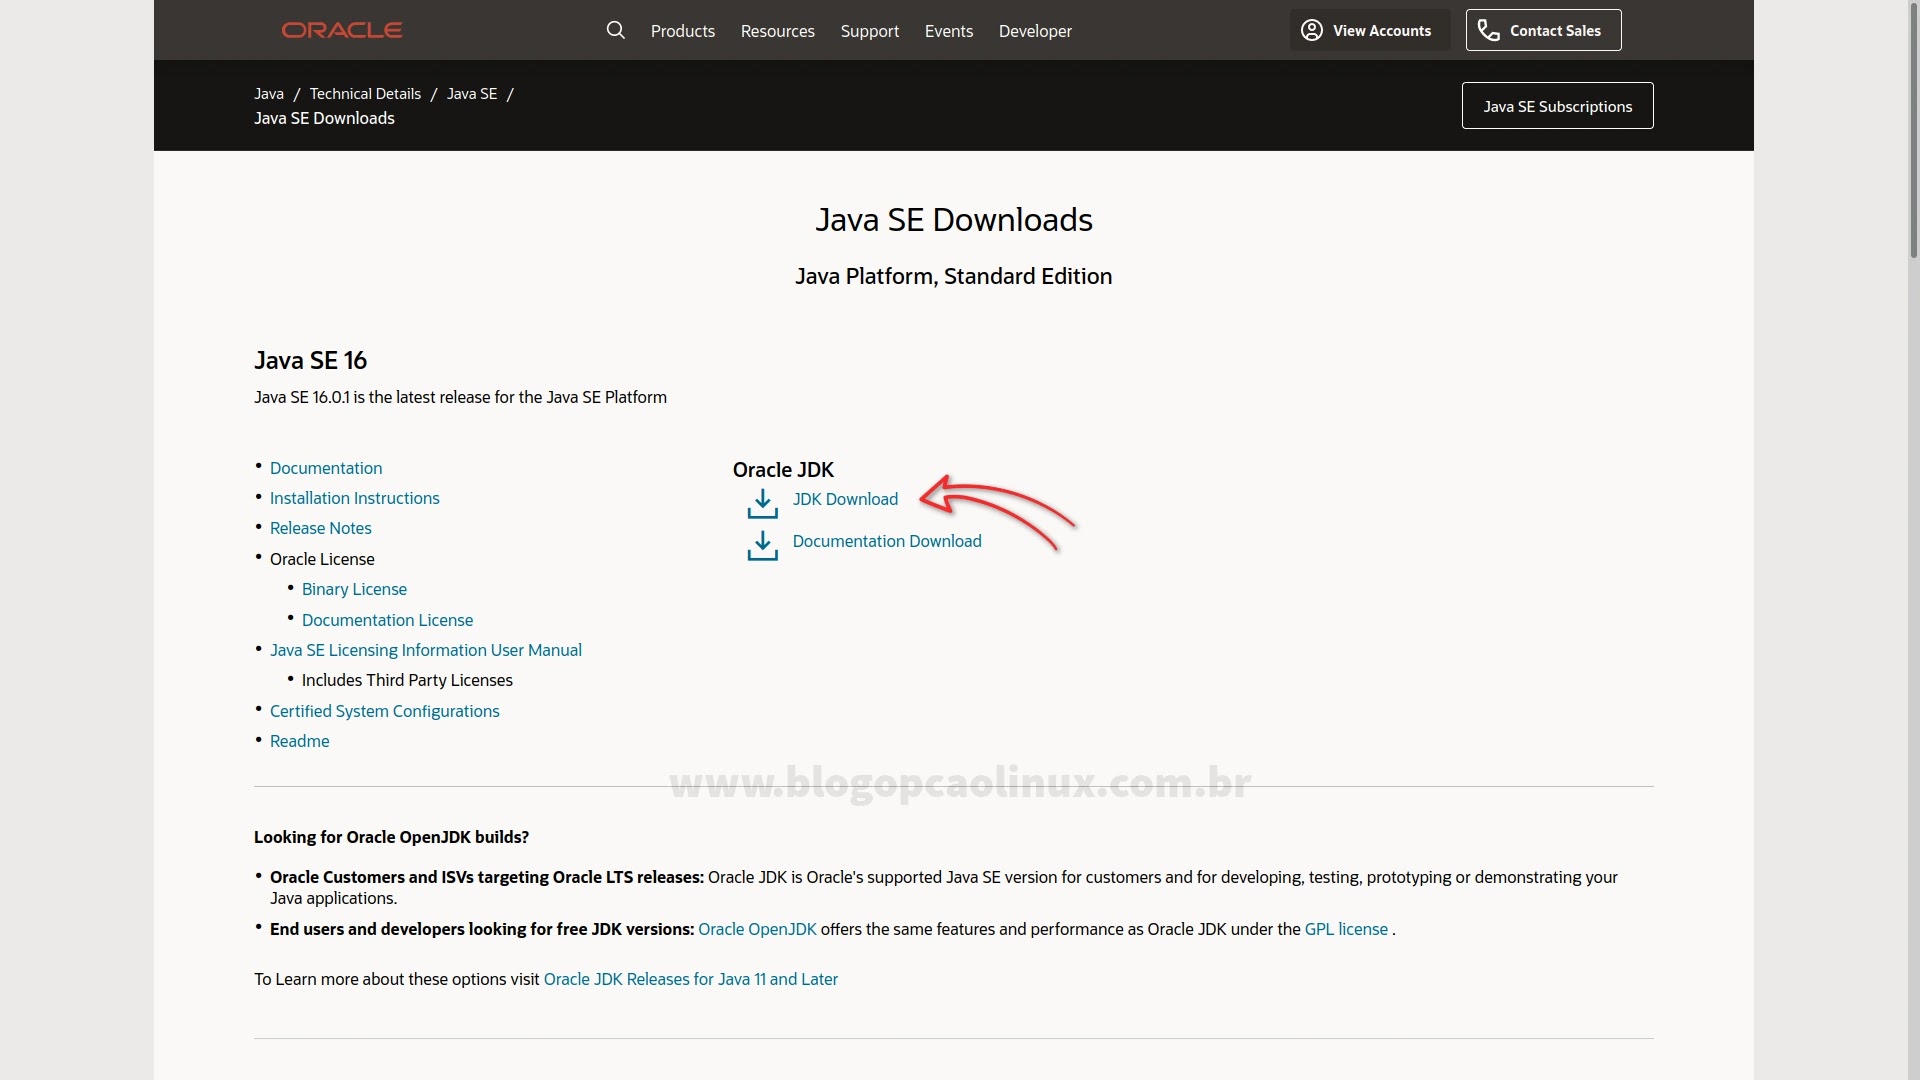The image size is (1920, 1080).
Task: Open Java SE Licensing Information User Manual
Action: coord(426,650)
